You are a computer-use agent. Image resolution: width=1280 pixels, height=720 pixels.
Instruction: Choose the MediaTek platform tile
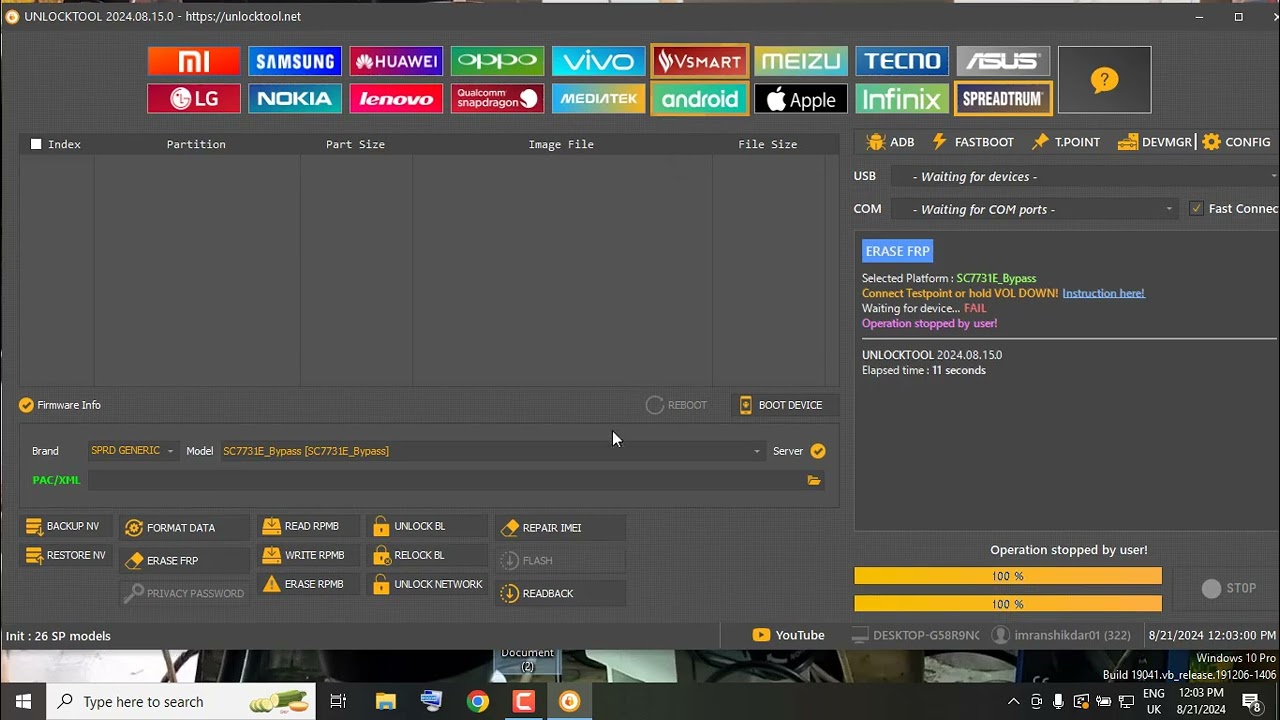[598, 99]
